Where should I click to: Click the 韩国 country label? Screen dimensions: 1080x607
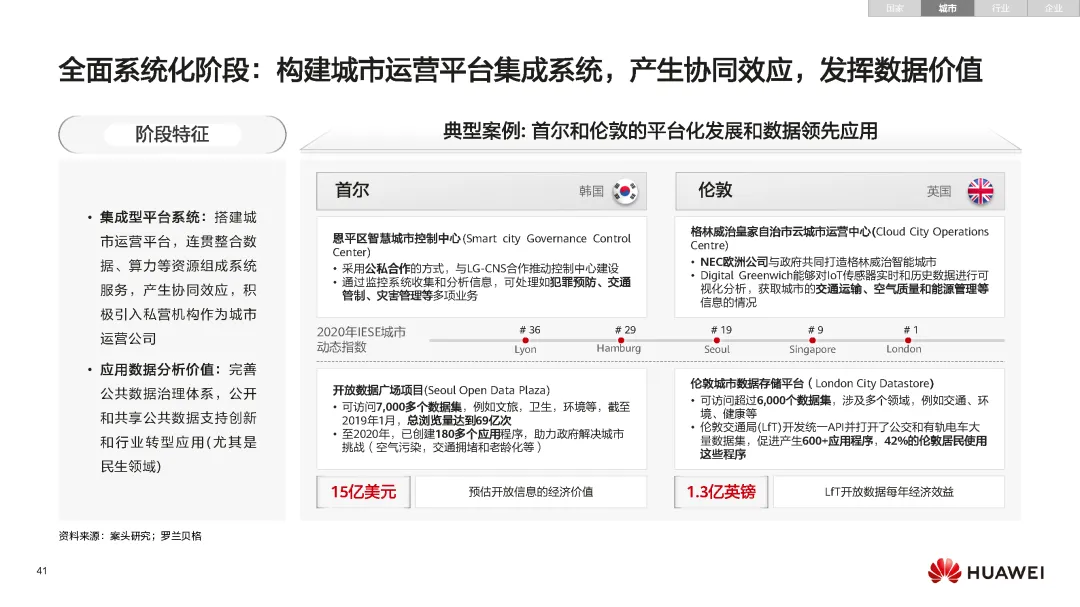[x=591, y=191]
